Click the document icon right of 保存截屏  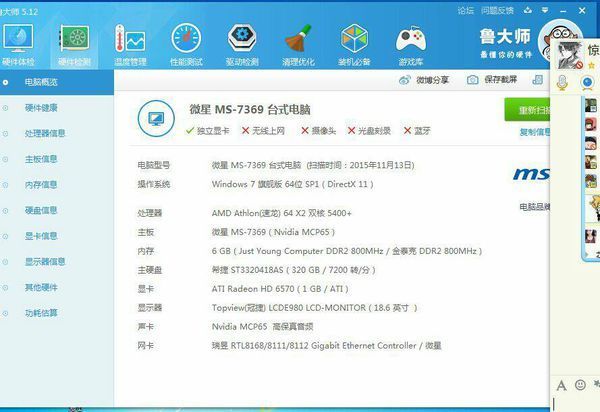(538, 80)
